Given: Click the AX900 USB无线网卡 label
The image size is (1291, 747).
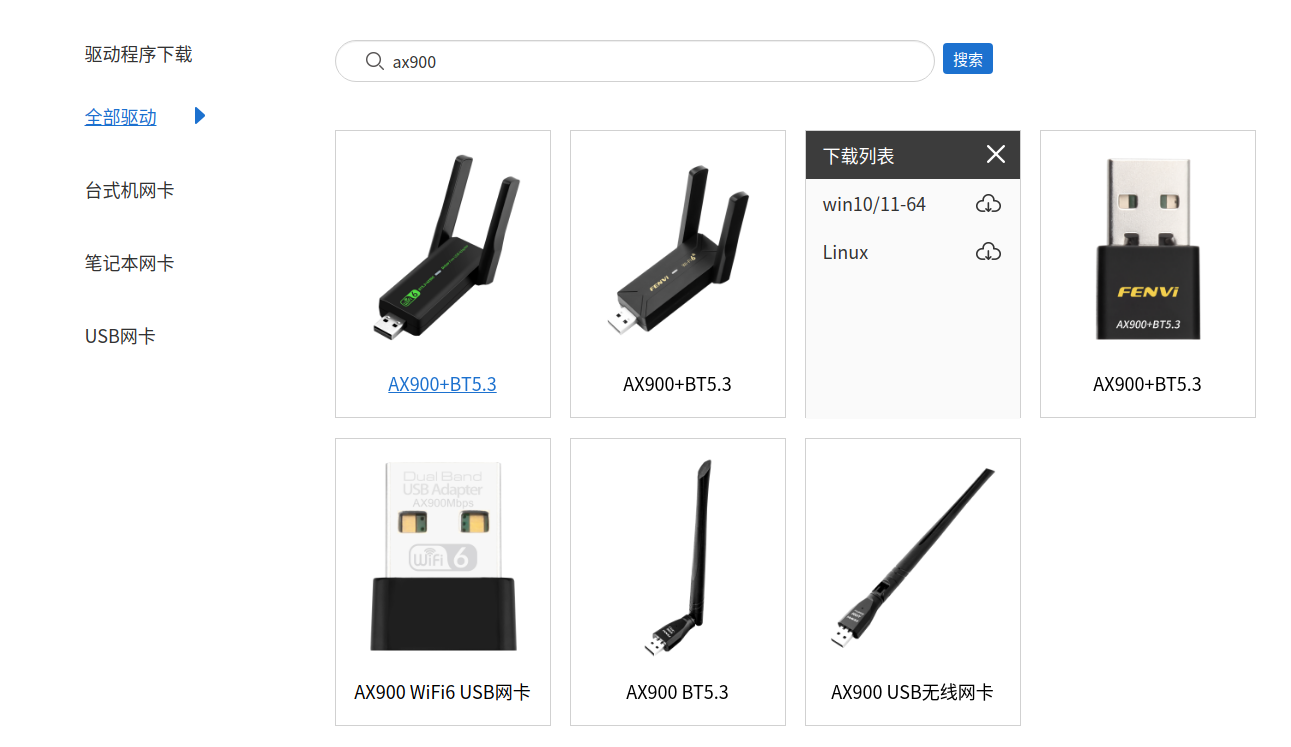Looking at the screenshot, I should 912,692.
